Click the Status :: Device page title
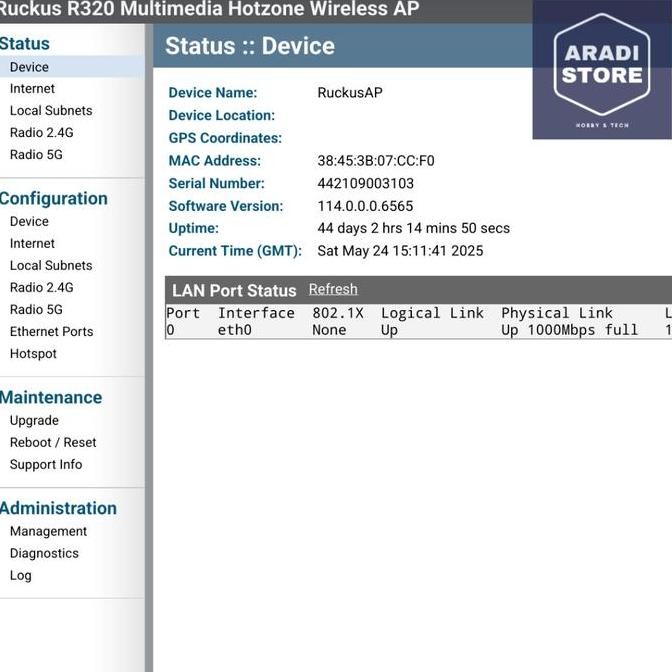672x672 pixels. (250, 46)
